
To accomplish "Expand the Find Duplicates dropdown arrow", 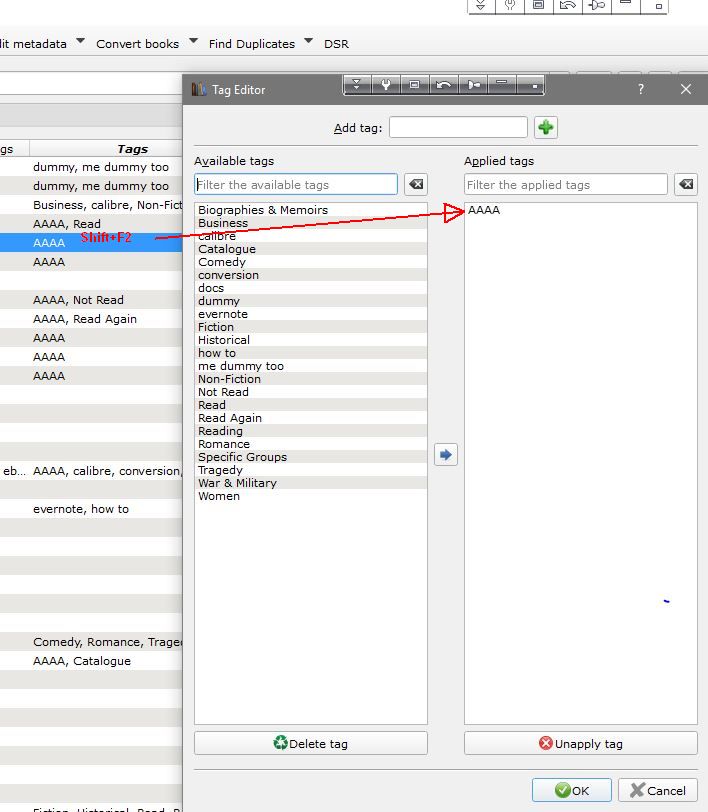I will pos(308,40).
